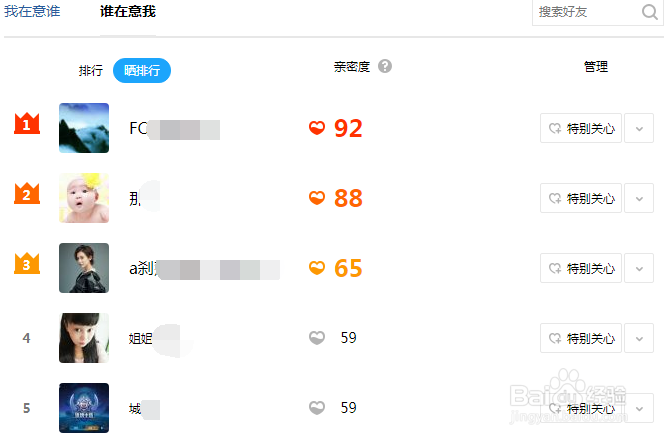This screenshot has width=665, height=440.
Task: Click the red heart beside score 92
Action: pos(317,128)
